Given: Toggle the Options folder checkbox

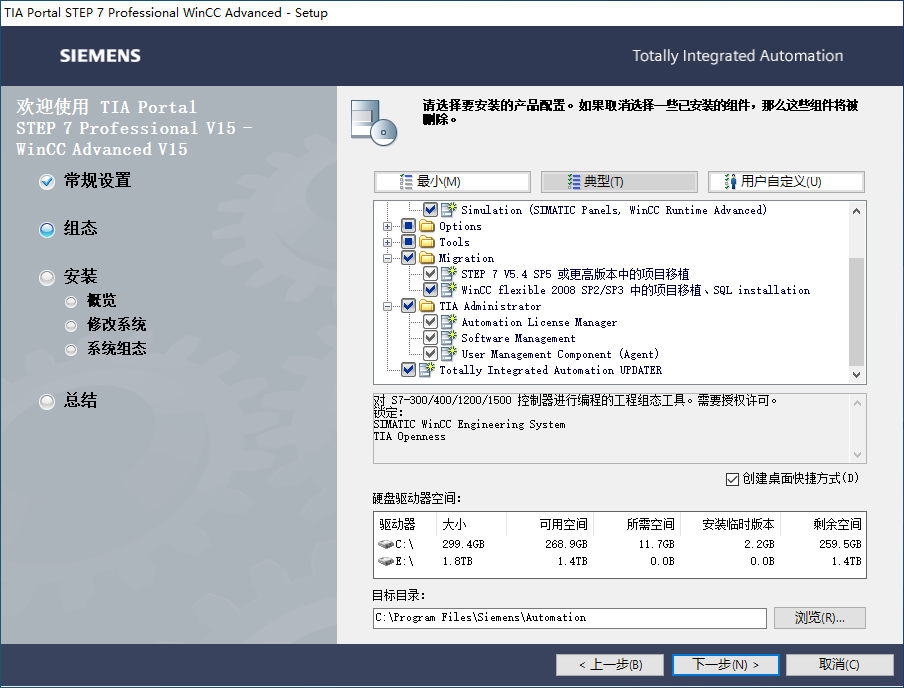Looking at the screenshot, I should coord(408,225).
